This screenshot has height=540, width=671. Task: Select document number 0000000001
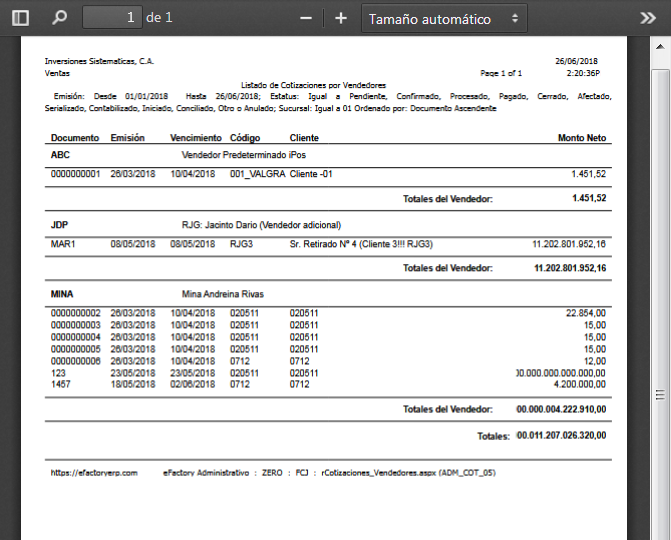(76, 174)
